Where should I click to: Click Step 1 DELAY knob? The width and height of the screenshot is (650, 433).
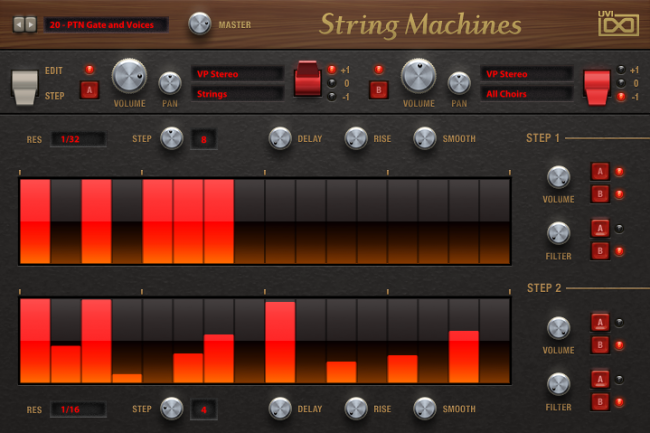point(280,138)
